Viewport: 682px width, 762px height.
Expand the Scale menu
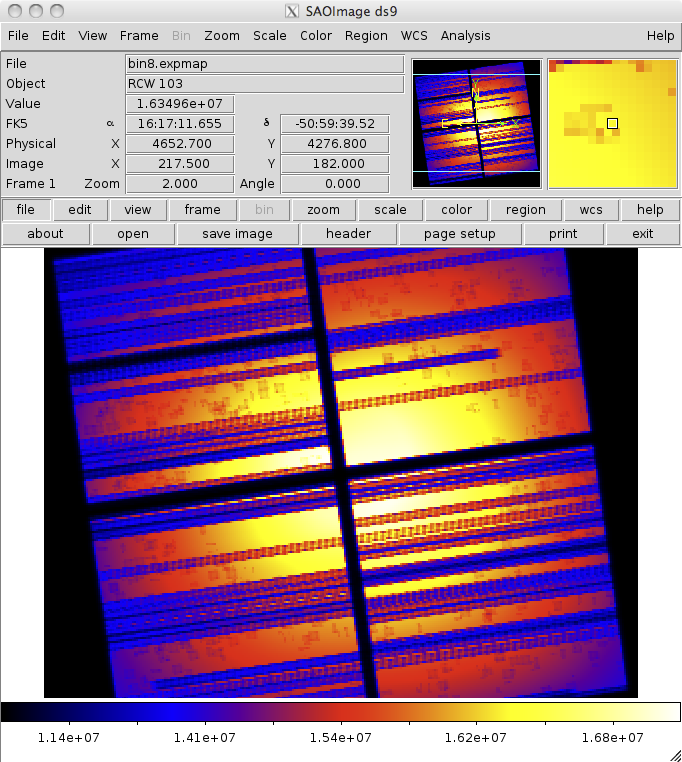tap(269, 35)
